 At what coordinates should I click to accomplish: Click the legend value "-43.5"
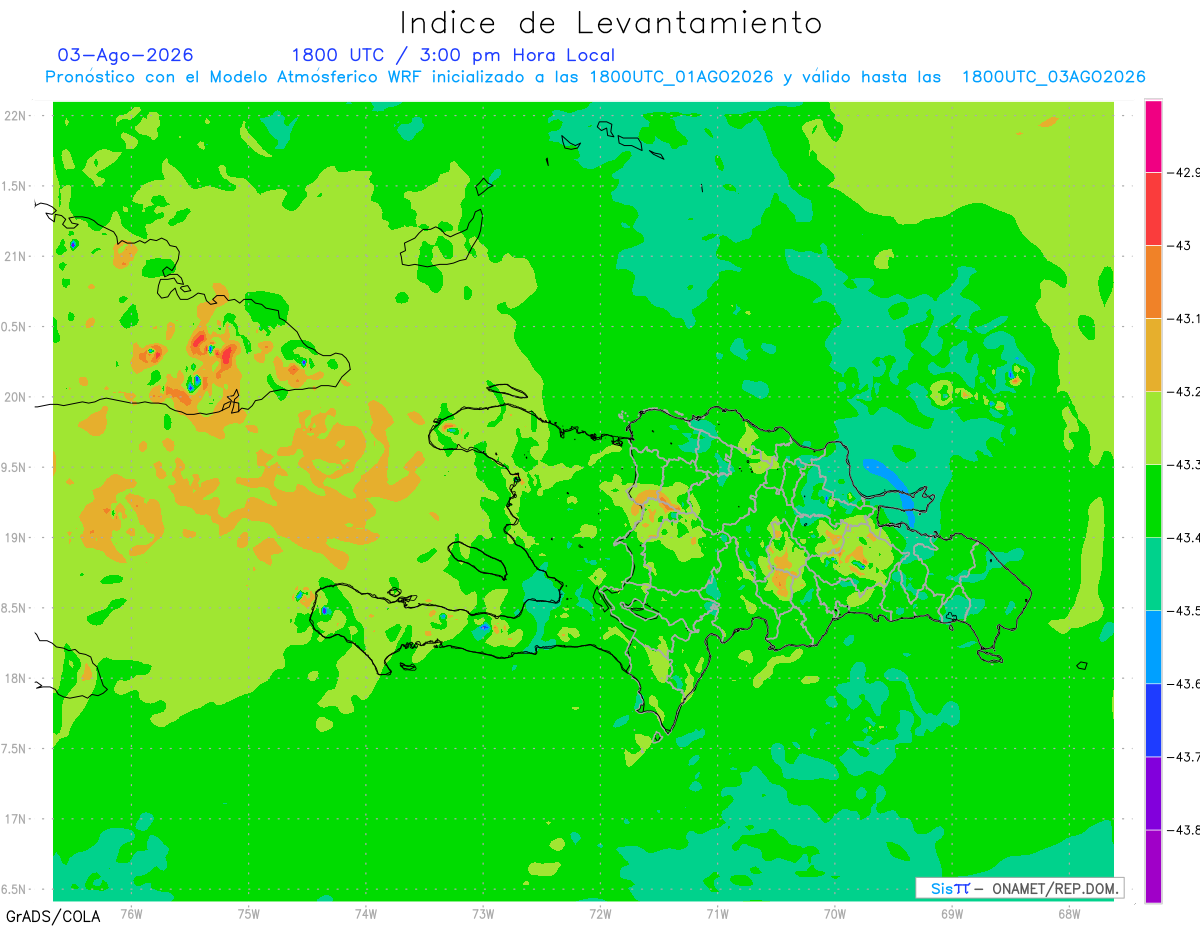(x=1184, y=611)
